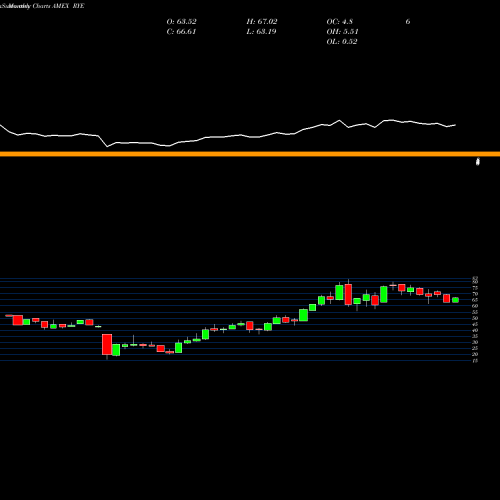Screen dimensions: 500x500
Task: Click the 'H: 67.02' high price value
Action: pyautogui.click(x=262, y=22)
